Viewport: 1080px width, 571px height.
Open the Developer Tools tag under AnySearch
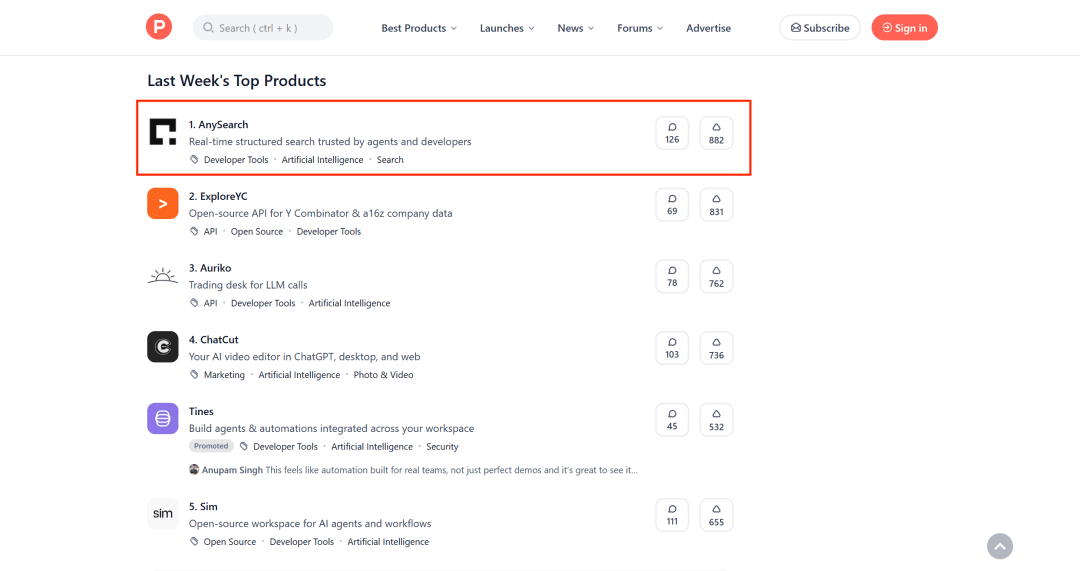[236, 160]
